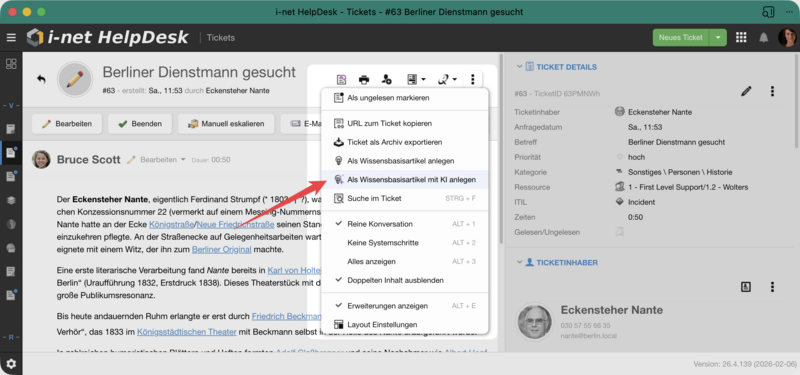Select the active ticket view in sidebar
800x375 pixels.
(x=11, y=153)
